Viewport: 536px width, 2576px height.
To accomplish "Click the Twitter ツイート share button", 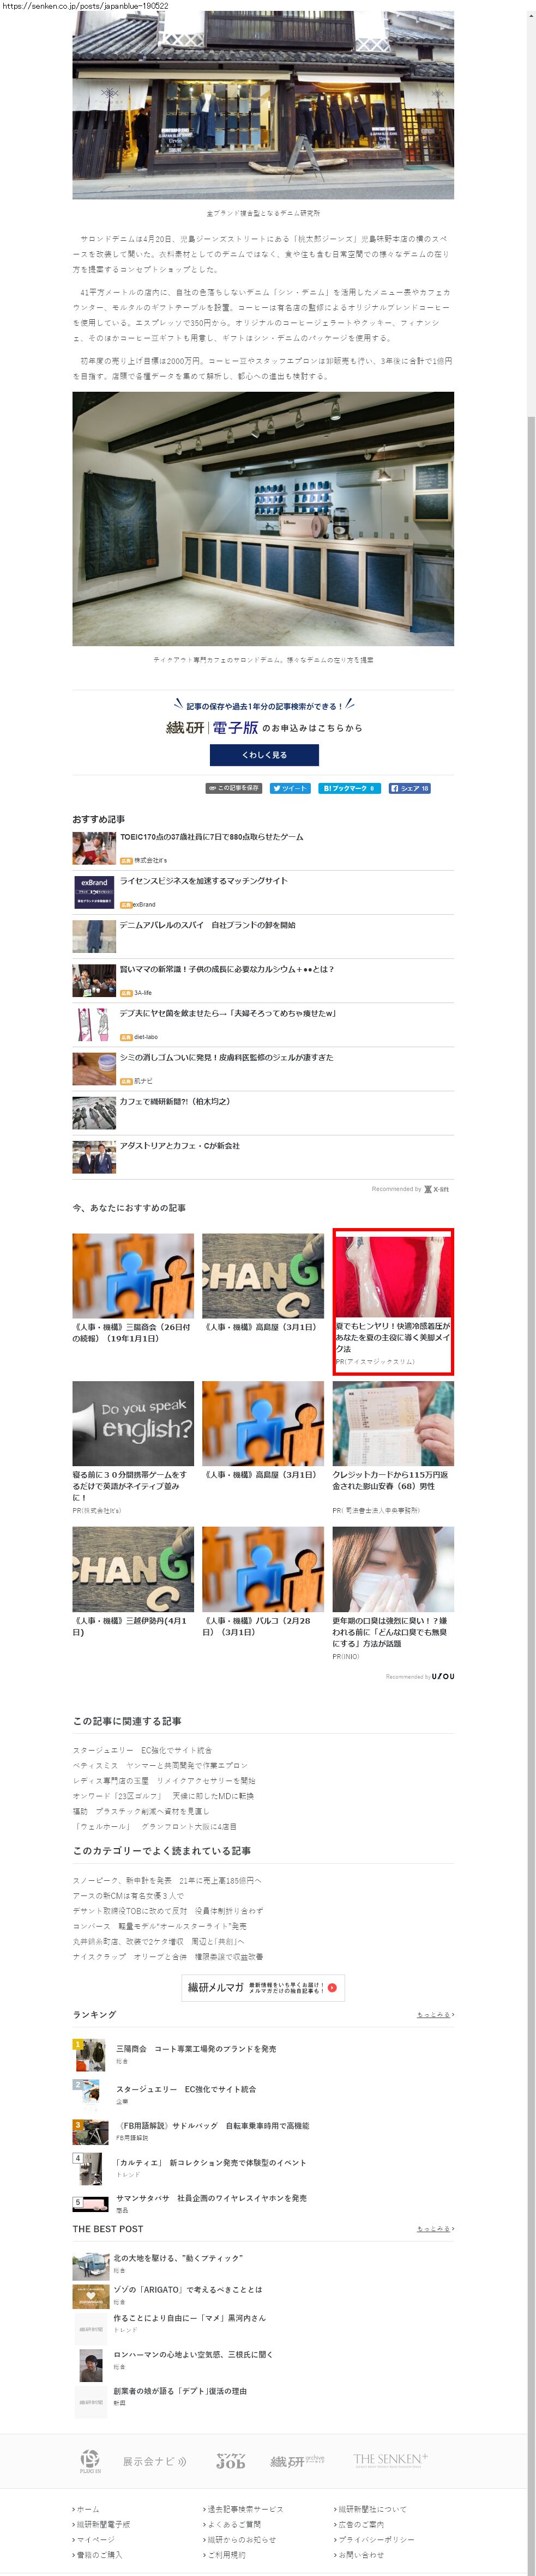I will 290,788.
